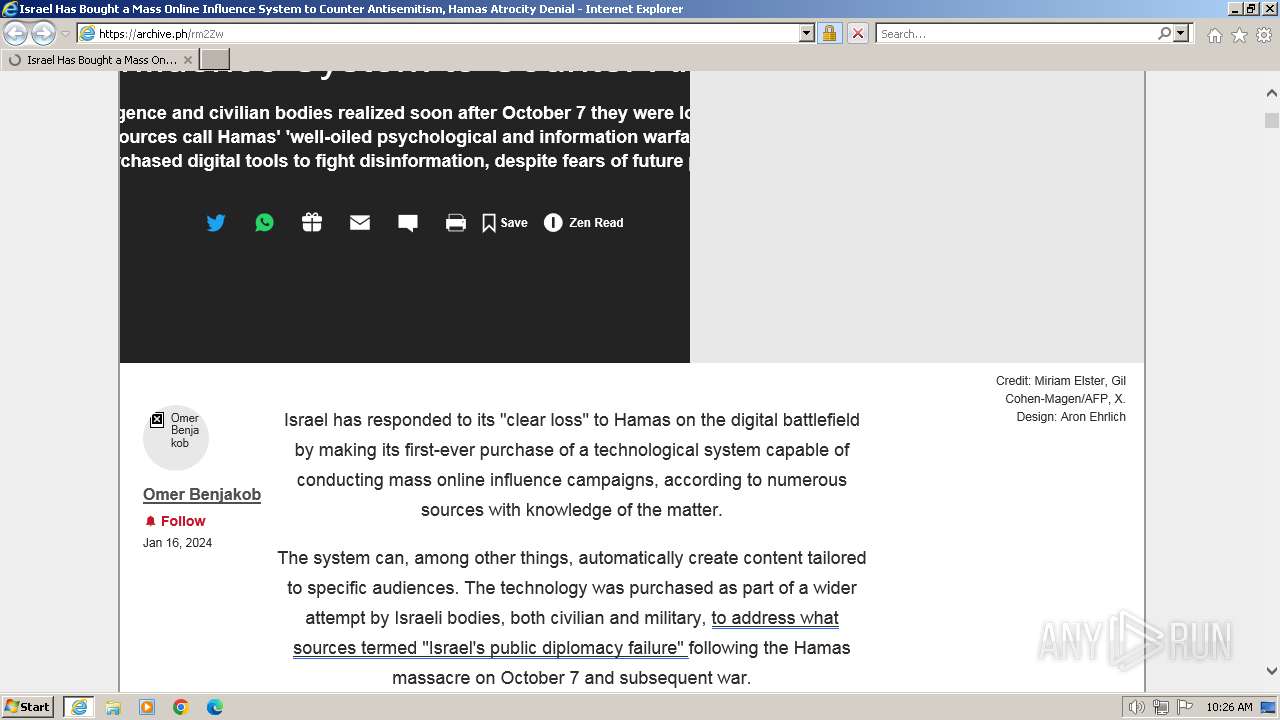Save the article with bookmark toggle

[505, 223]
